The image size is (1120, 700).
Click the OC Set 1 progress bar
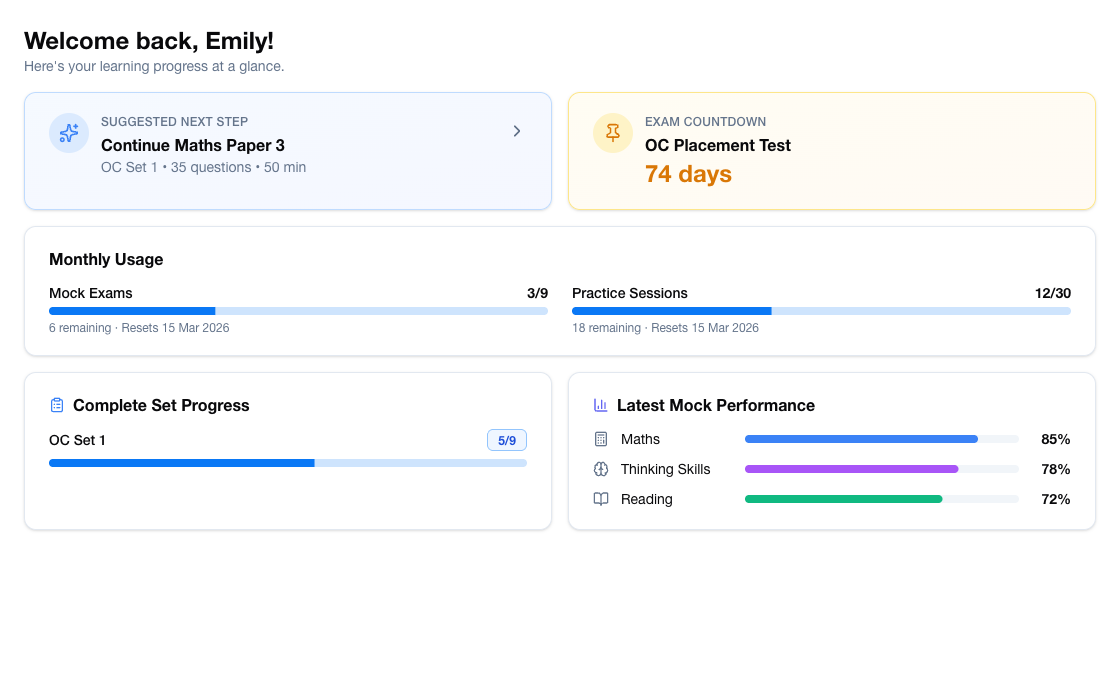[x=287, y=463]
